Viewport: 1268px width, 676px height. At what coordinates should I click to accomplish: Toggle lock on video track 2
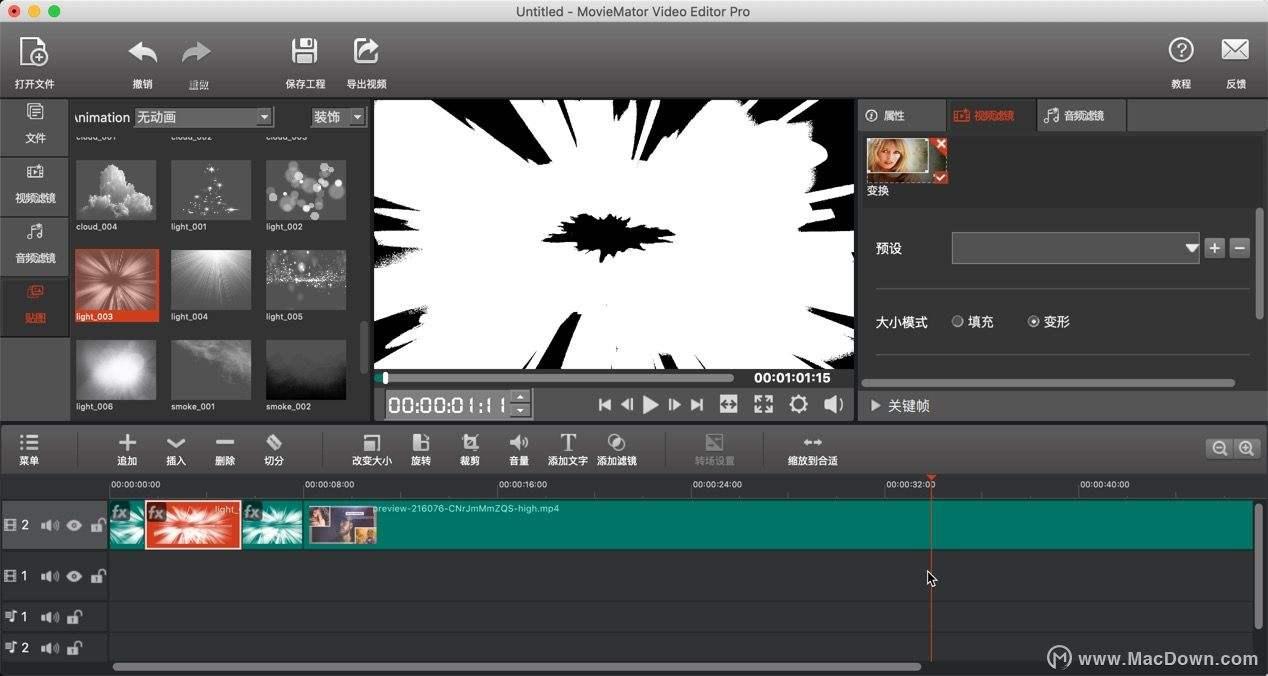[98, 524]
